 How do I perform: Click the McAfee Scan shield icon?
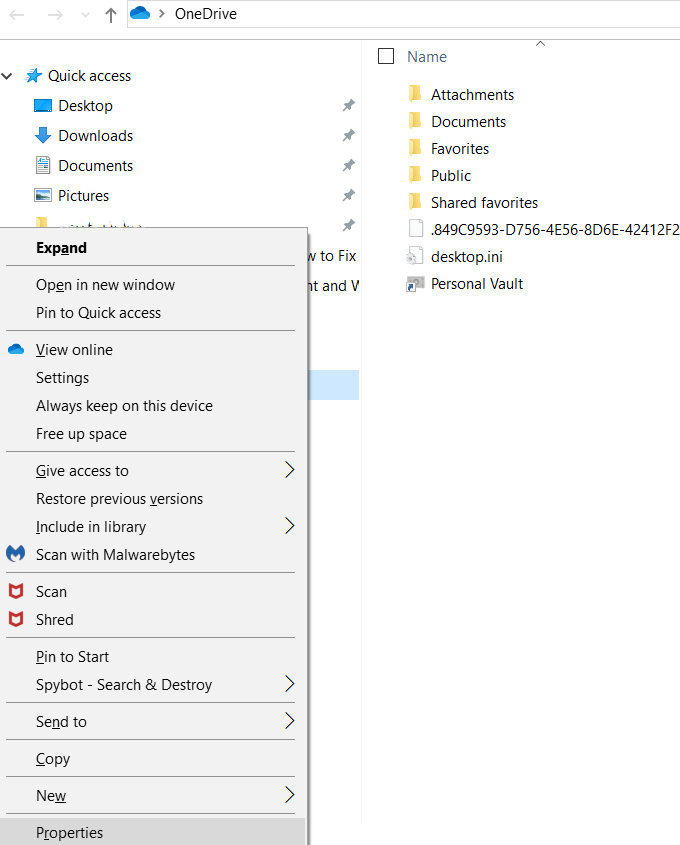16,591
